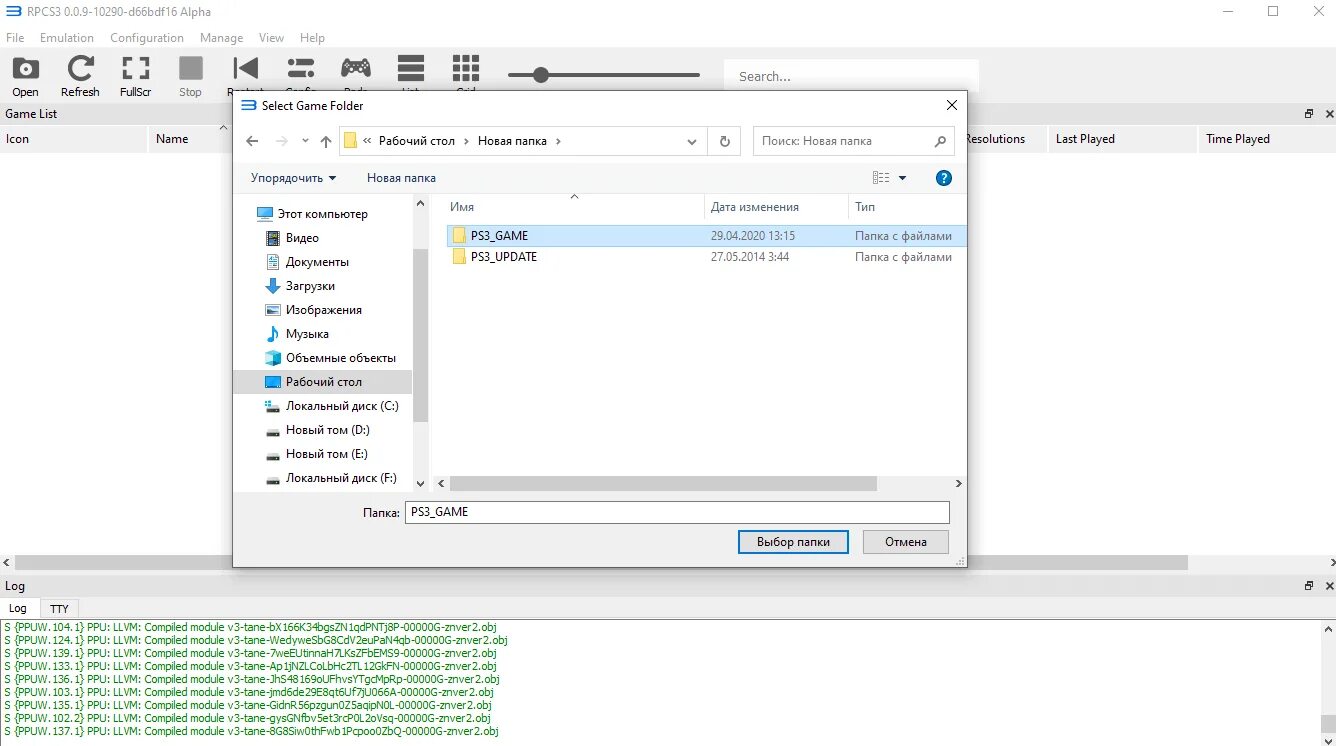The image size is (1336, 746).
Task: Click the Open toolbar icon in RPCS3
Action: click(25, 76)
